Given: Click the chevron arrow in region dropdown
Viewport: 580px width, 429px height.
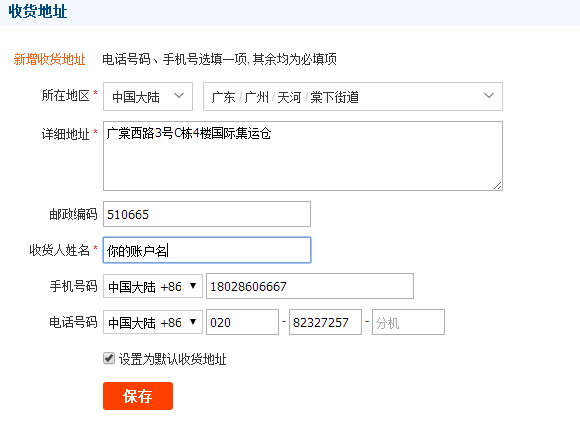Looking at the screenshot, I should point(179,96).
